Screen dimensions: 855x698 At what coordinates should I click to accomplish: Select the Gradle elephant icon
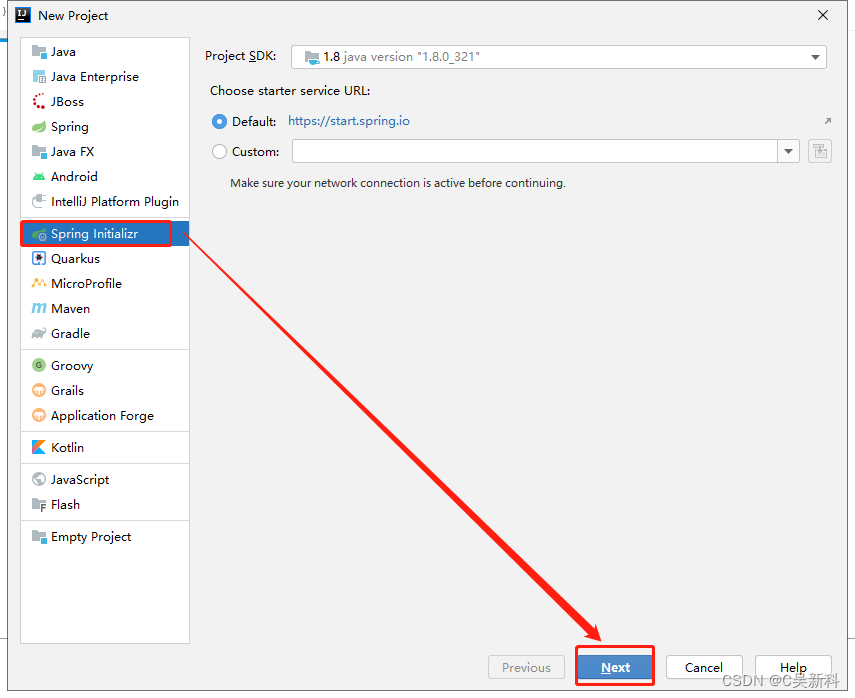pyautogui.click(x=39, y=333)
